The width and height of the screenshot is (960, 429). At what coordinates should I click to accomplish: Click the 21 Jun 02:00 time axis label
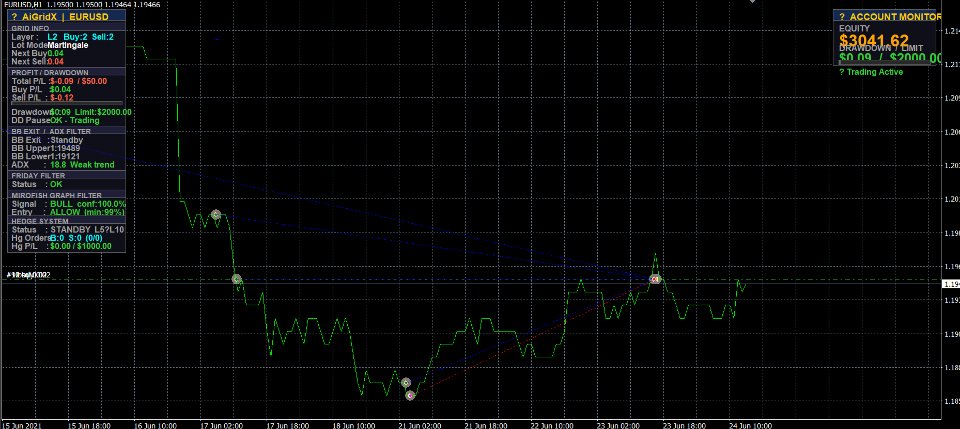pyautogui.click(x=419, y=425)
